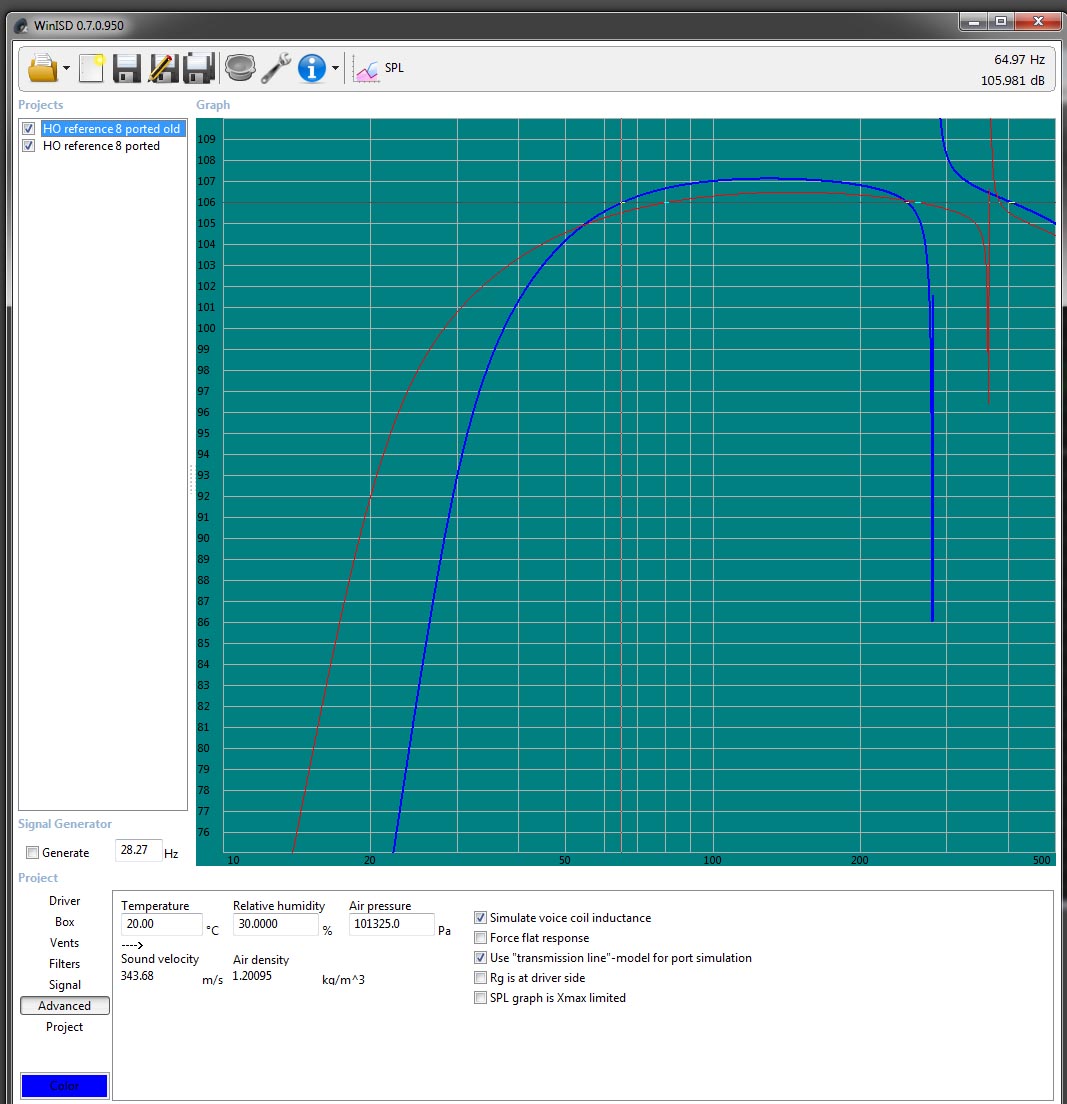
Task: Click the Sound velocity value 343.68
Action: coord(137,976)
